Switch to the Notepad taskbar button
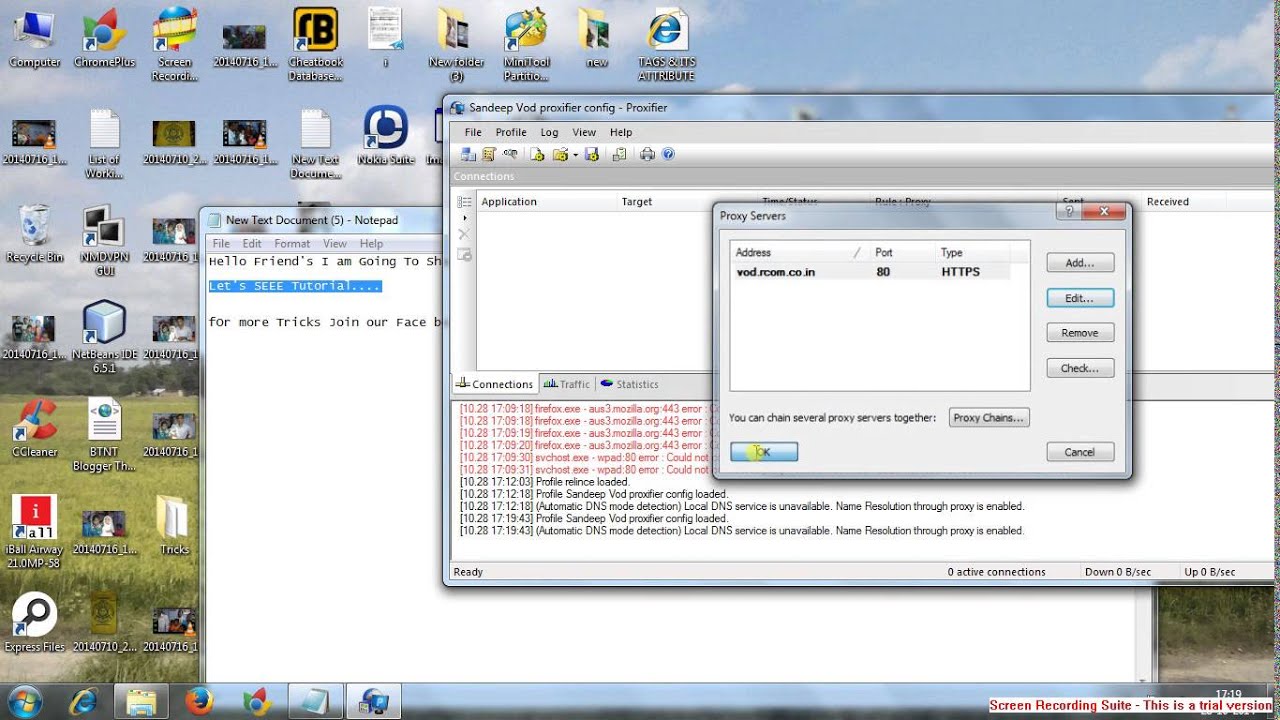Viewport: 1280px width, 720px height. coord(316,701)
